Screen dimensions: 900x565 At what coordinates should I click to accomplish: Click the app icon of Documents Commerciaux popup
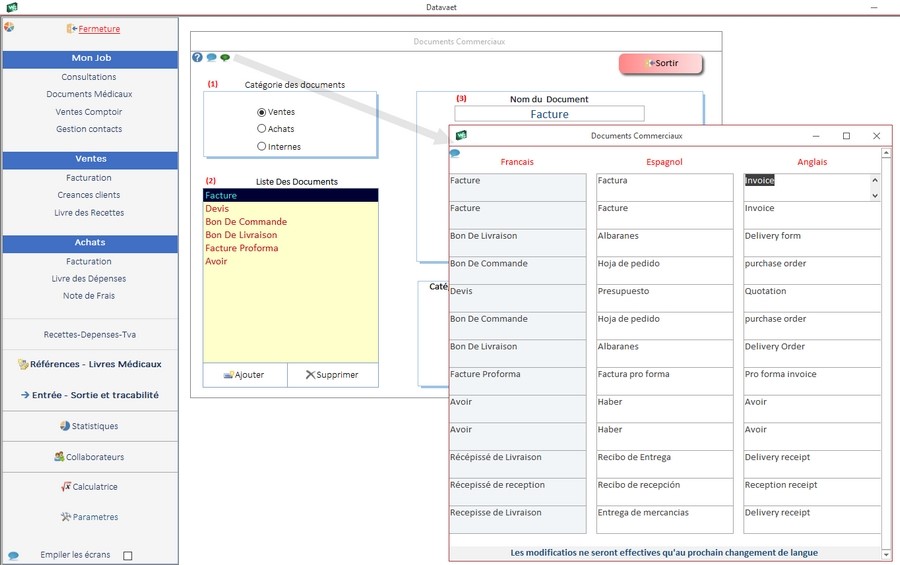coord(461,136)
